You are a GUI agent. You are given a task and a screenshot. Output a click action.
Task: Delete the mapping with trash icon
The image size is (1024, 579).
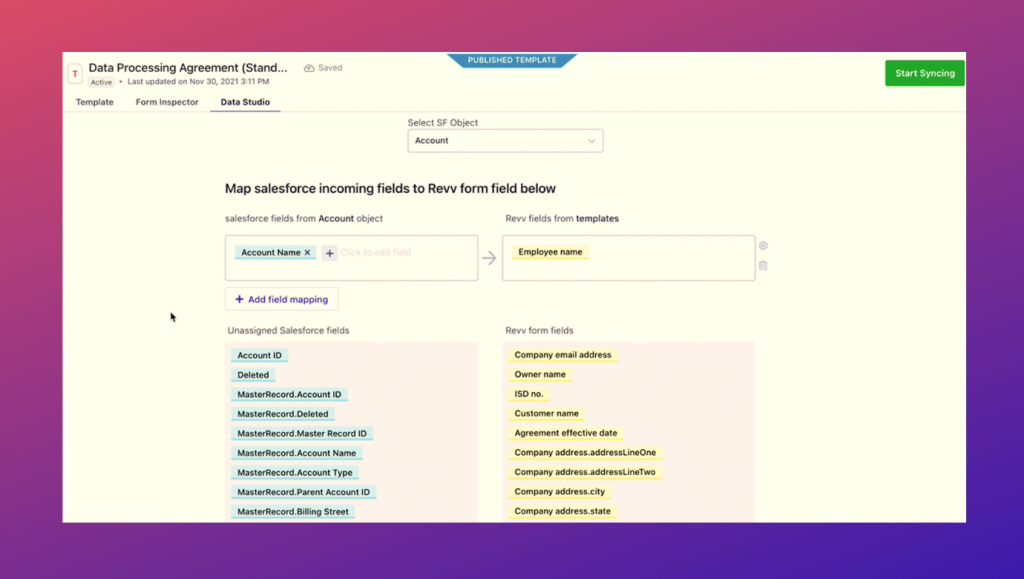(763, 266)
